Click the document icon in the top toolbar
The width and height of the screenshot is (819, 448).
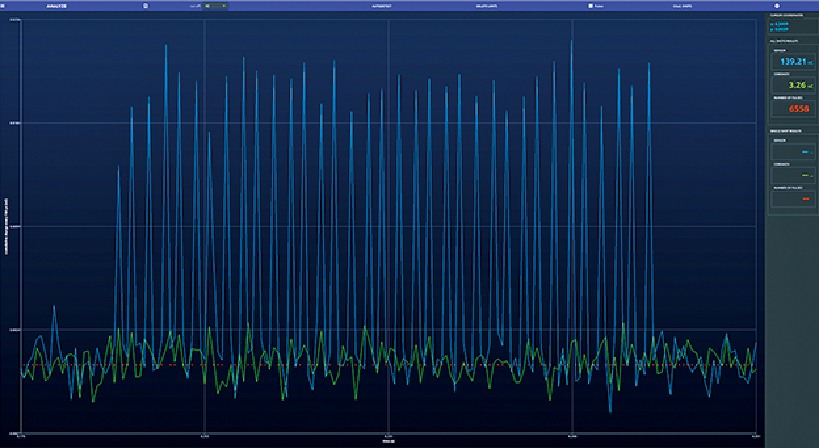point(146,5)
